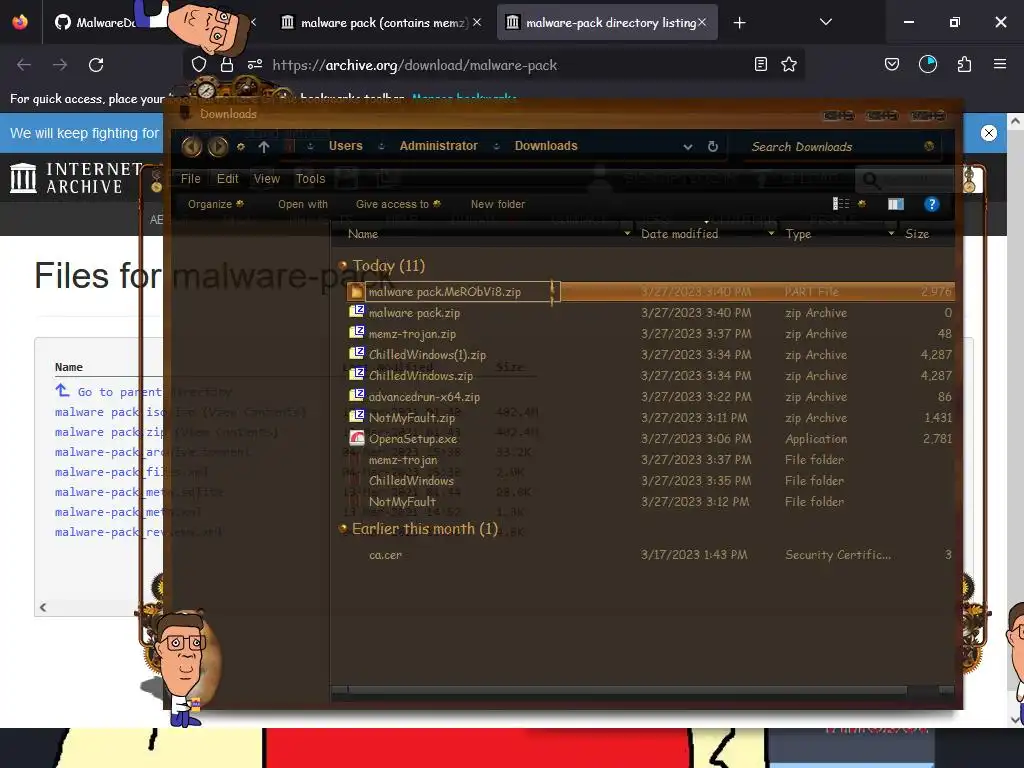The image size is (1024, 768).
Task: Bookmark this page with the star icon
Action: [x=789, y=65]
